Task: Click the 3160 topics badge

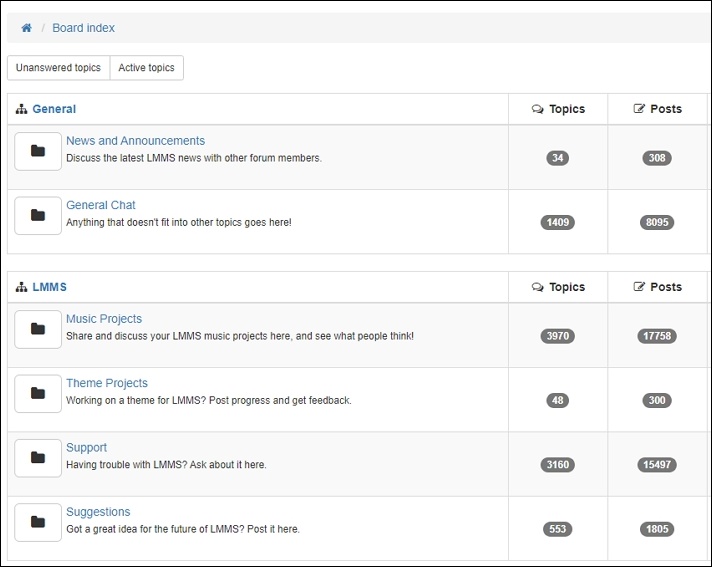Action: [558, 465]
